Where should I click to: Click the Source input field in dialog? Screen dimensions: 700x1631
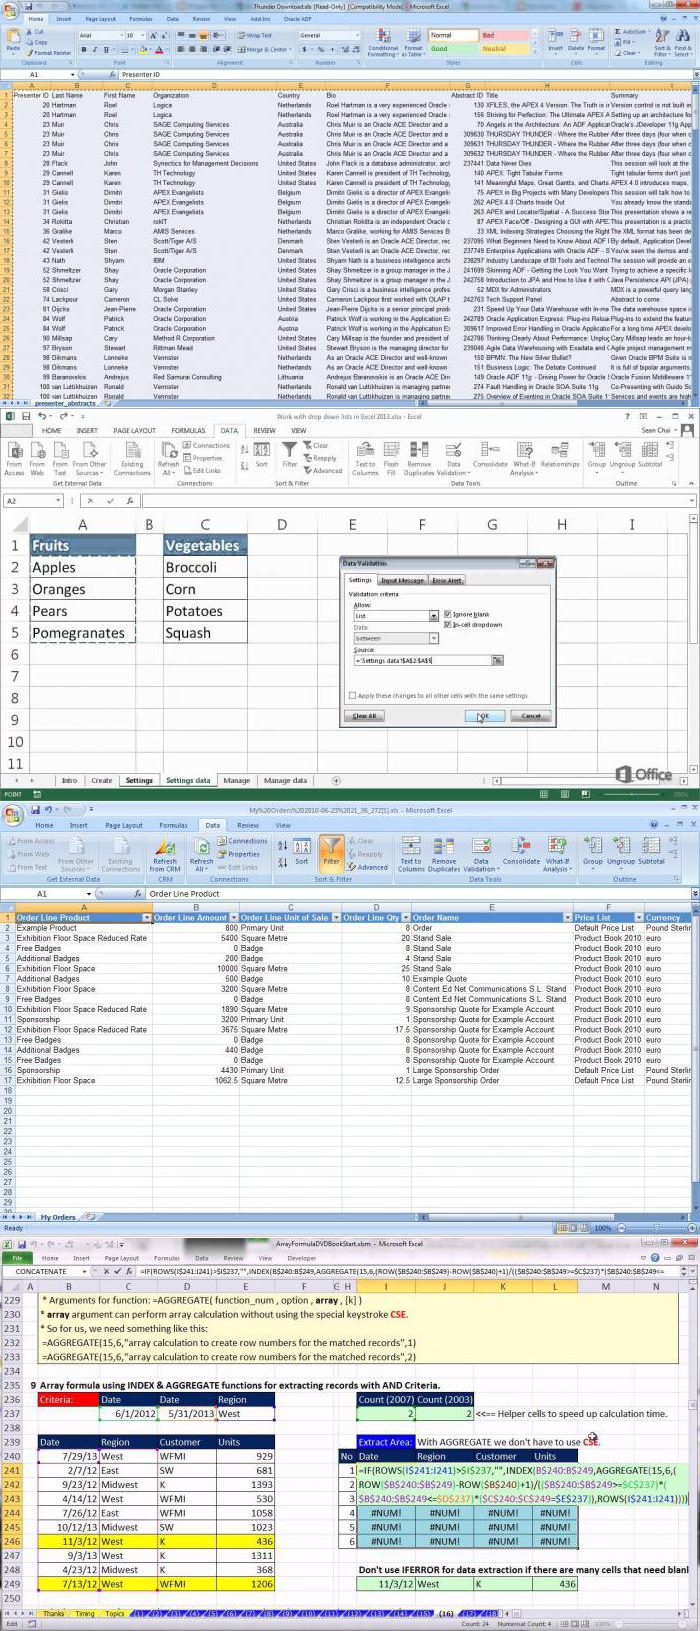[422, 660]
